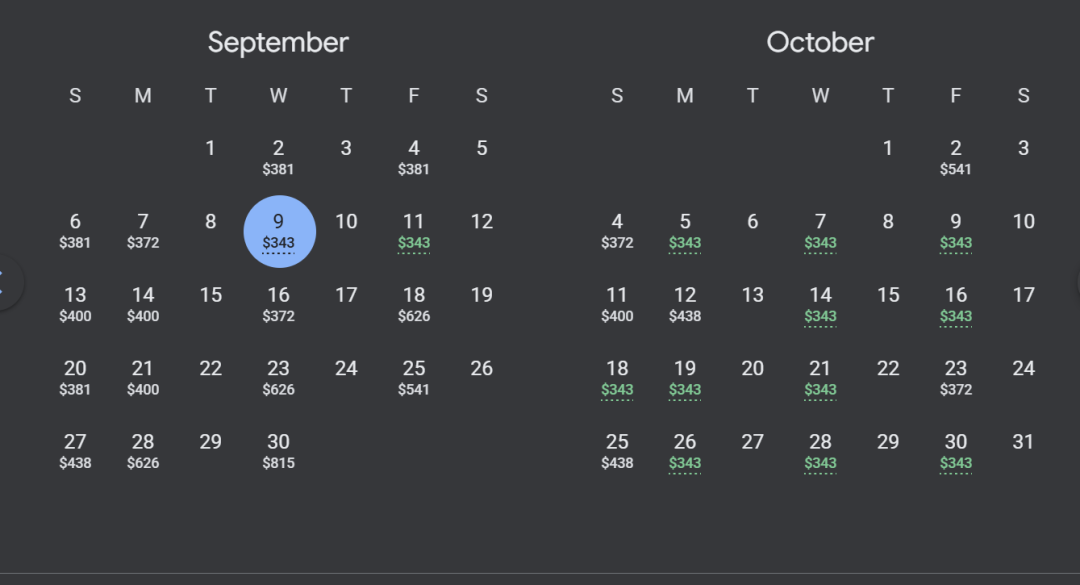Select October 2 priced at $541
Screen dimensions: 1080x585
[956, 158]
